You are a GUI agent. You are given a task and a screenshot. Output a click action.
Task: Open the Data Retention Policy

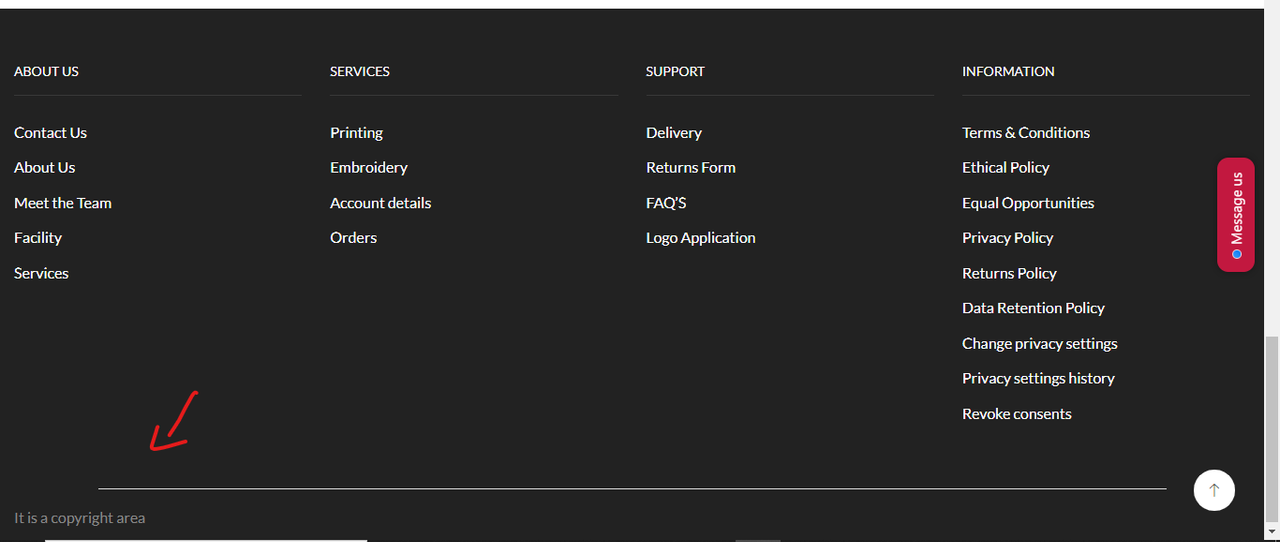point(1033,308)
